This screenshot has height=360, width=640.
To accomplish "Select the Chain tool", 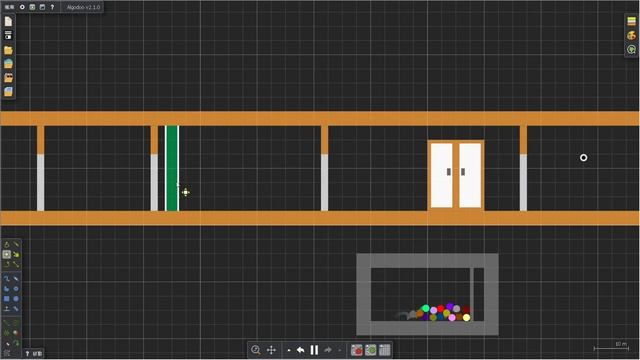I will (16, 309).
